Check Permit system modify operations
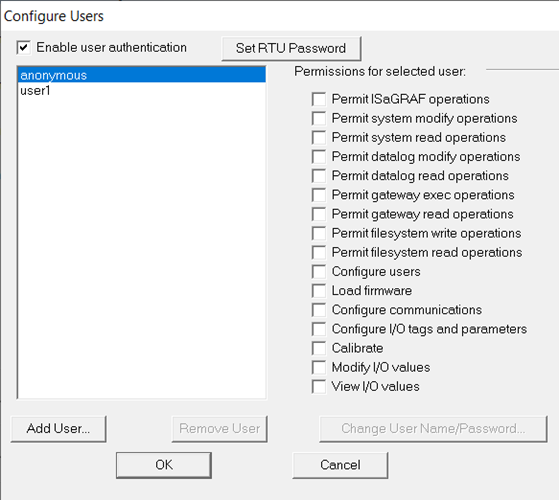The image size is (559, 500). click(x=319, y=118)
